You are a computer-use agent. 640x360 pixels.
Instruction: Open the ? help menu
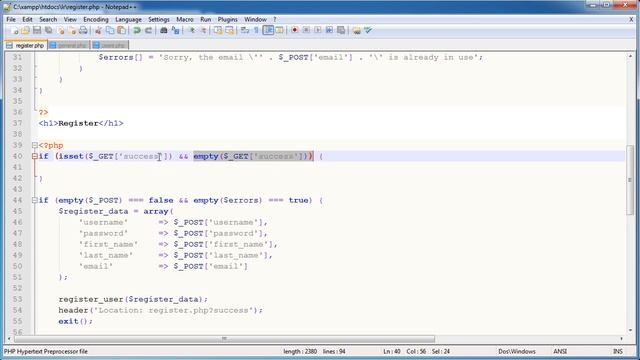(x=275, y=19)
